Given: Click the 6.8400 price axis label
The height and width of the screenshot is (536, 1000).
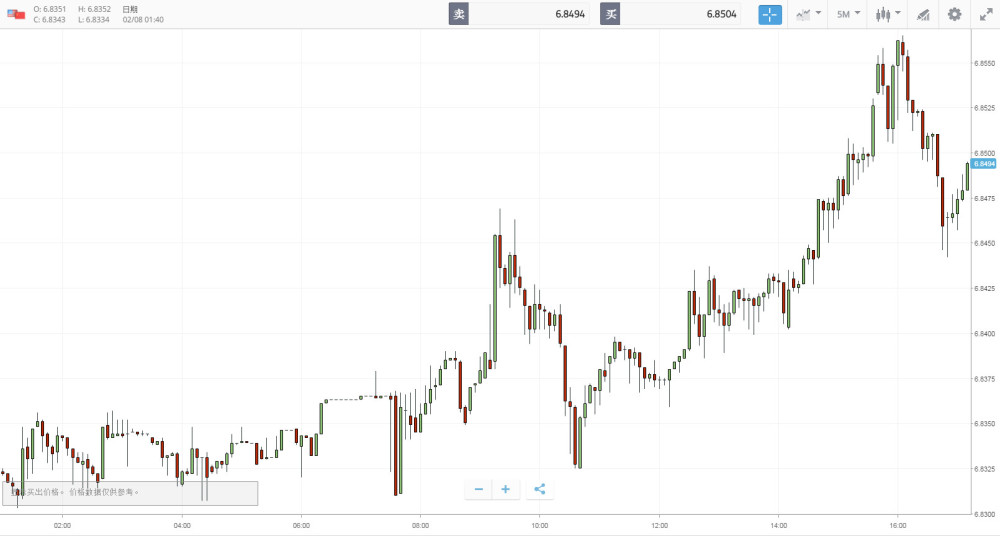Looking at the screenshot, I should [985, 334].
